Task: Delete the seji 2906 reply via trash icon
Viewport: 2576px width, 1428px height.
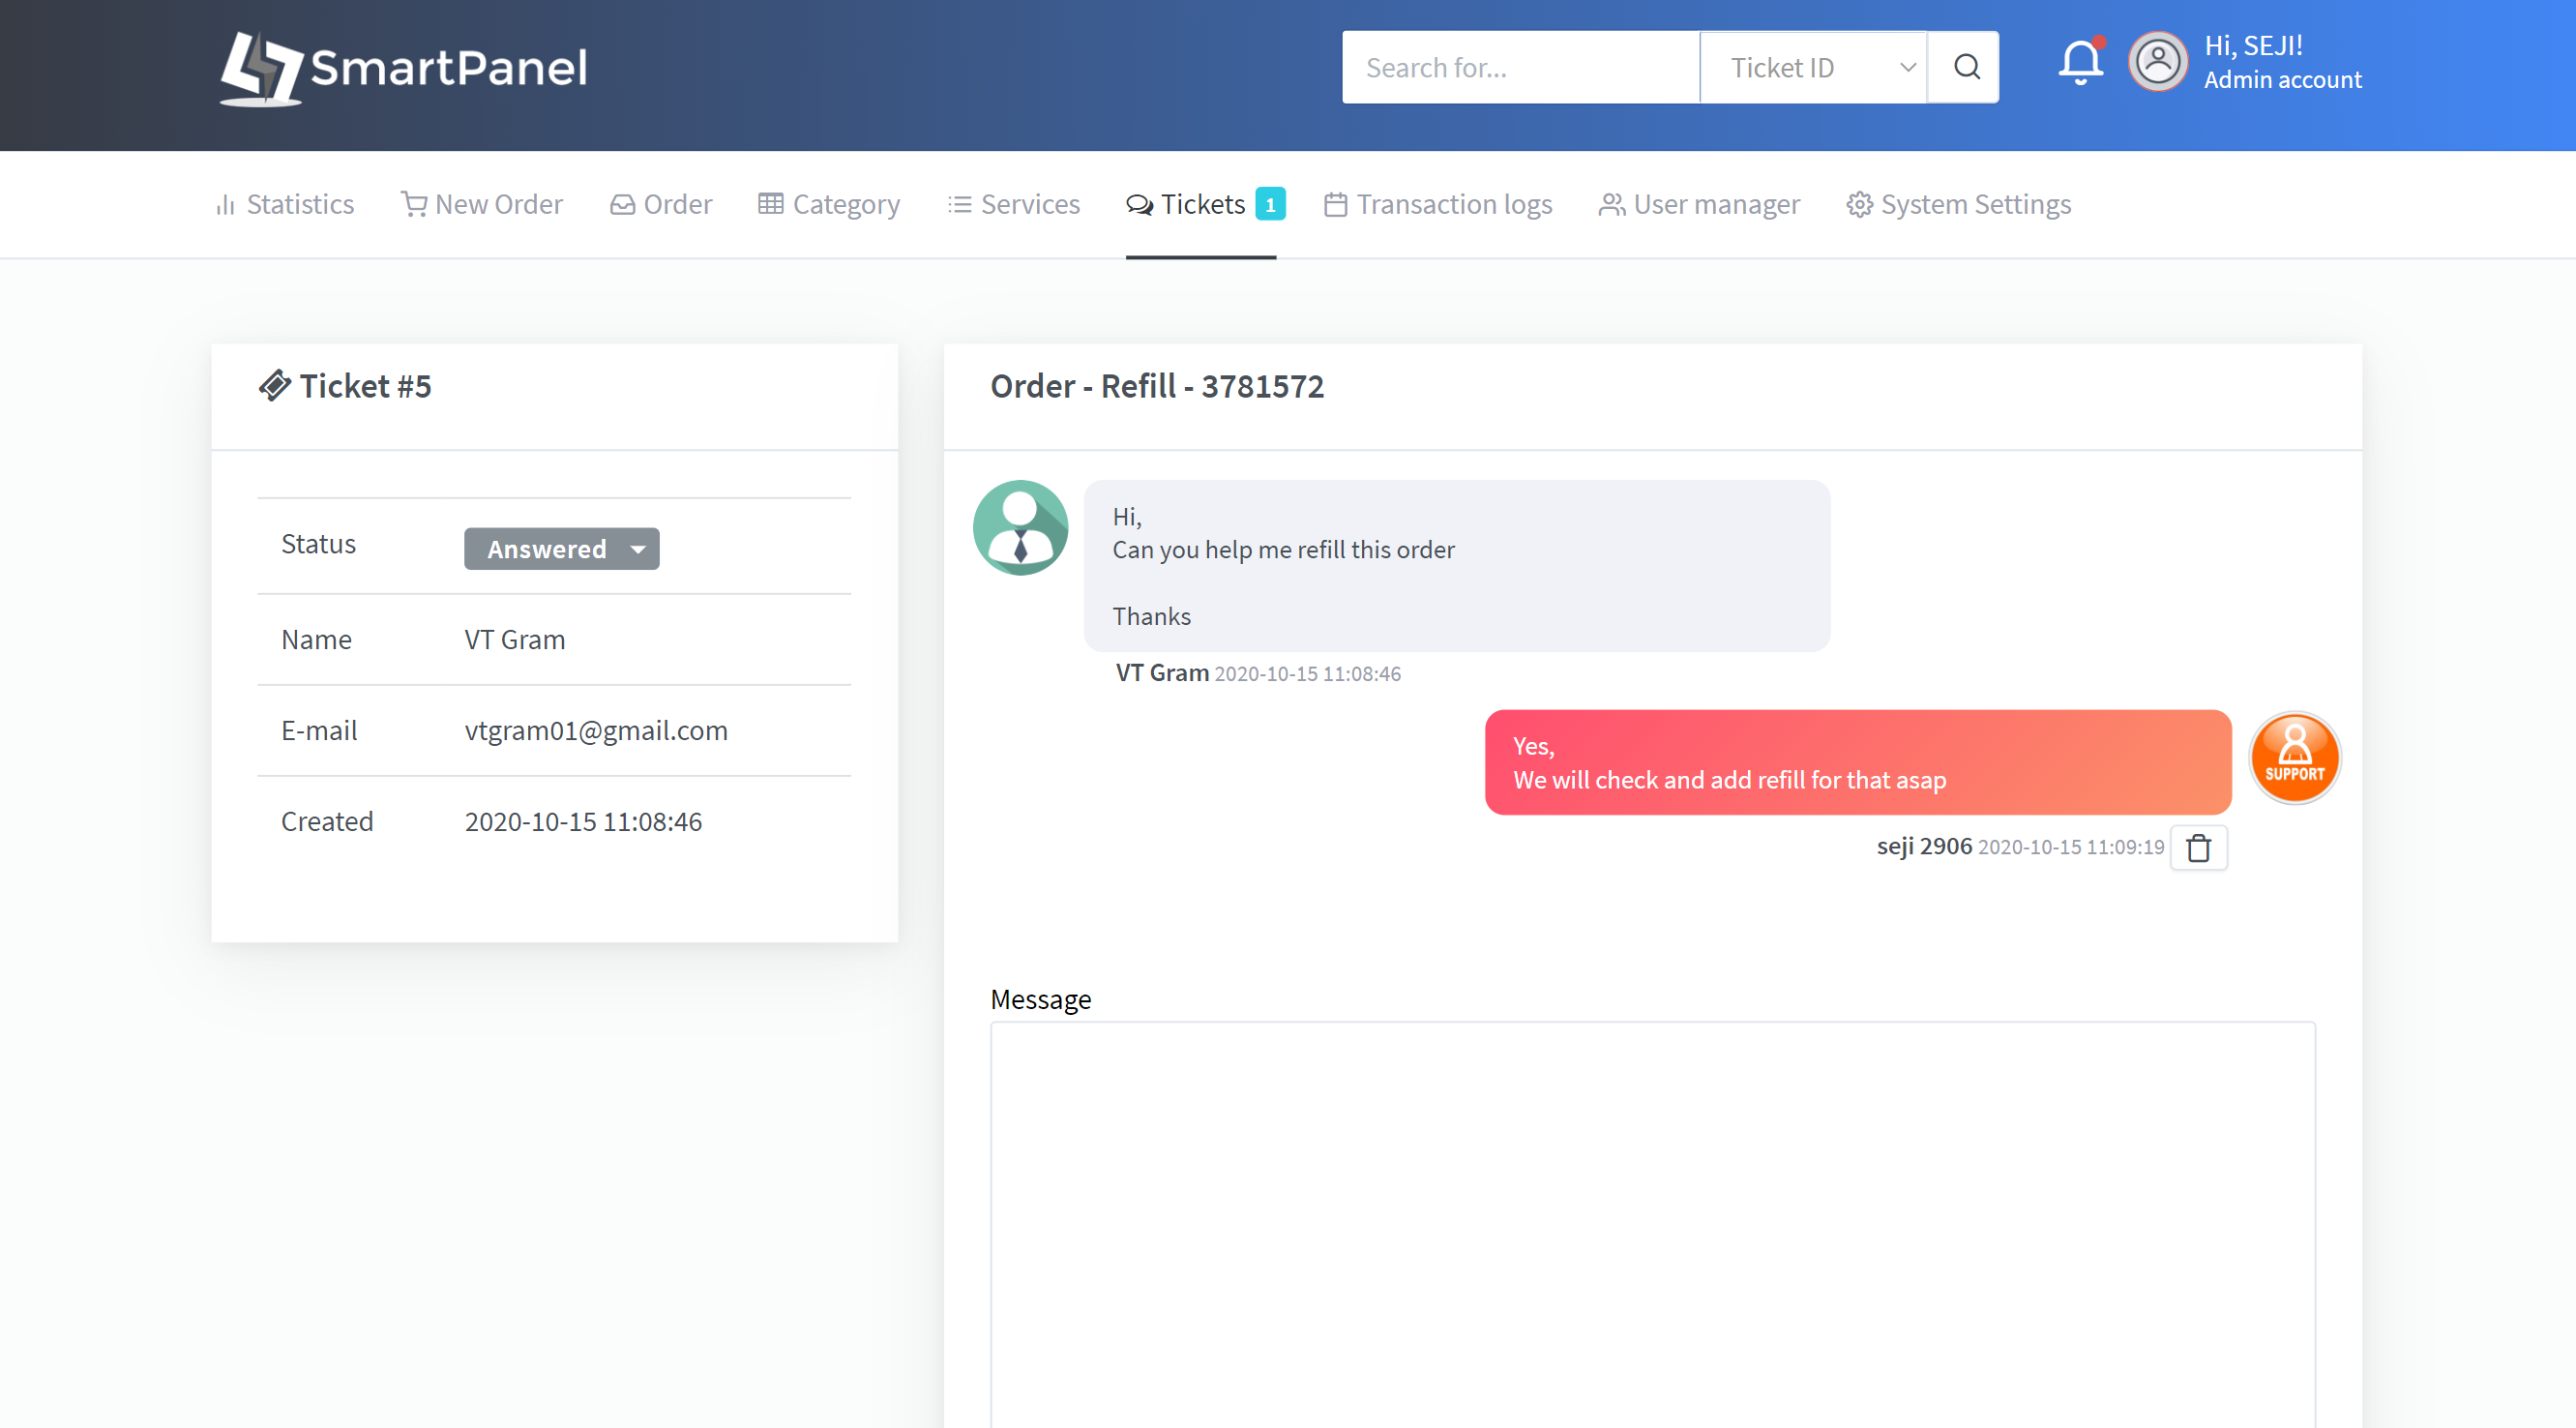Action: pos(2197,847)
